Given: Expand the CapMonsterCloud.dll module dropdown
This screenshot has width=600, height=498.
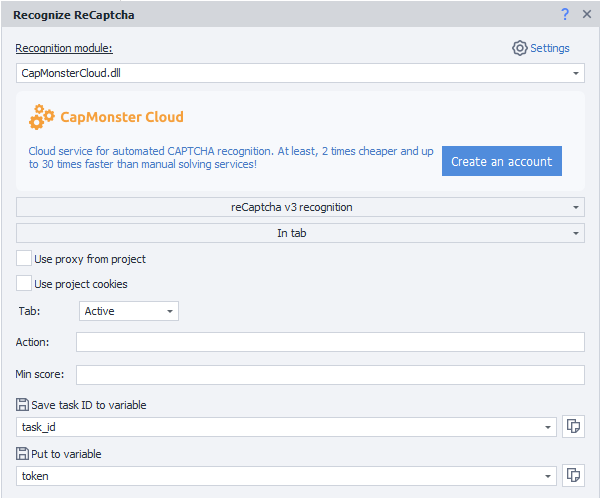Looking at the screenshot, I should pos(576,73).
